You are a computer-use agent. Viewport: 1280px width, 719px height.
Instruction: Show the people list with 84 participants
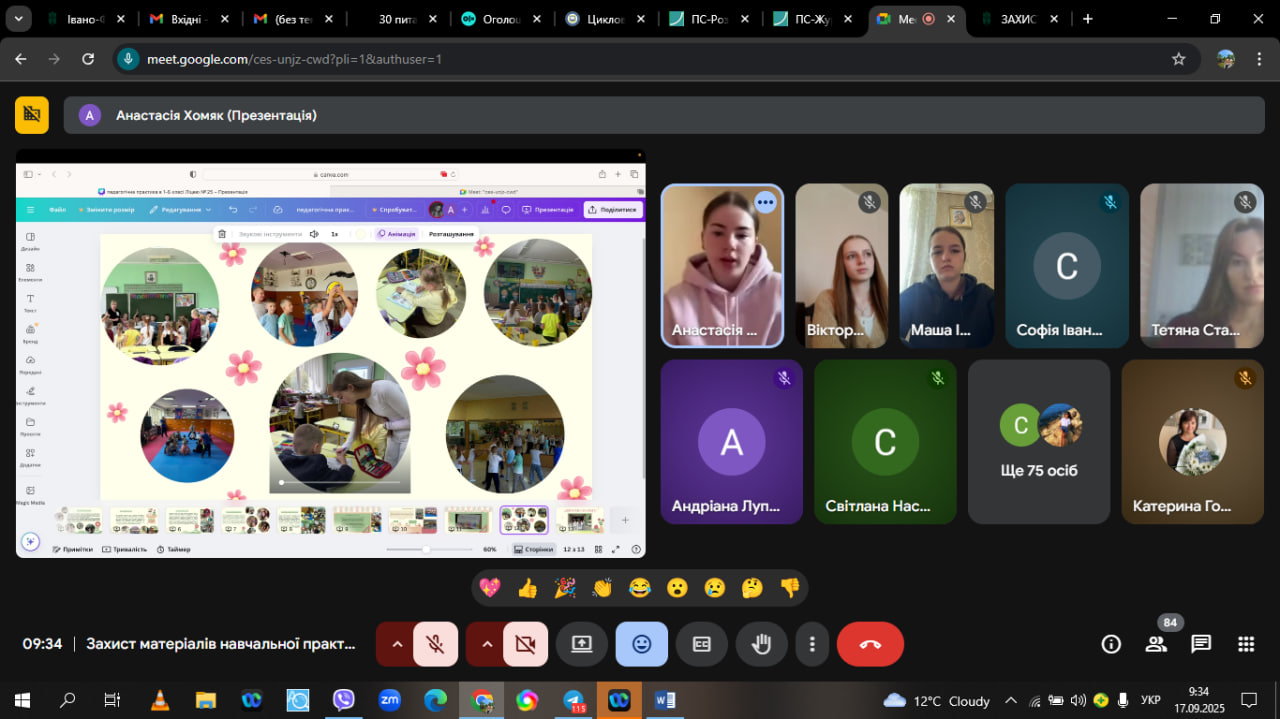click(x=1156, y=644)
